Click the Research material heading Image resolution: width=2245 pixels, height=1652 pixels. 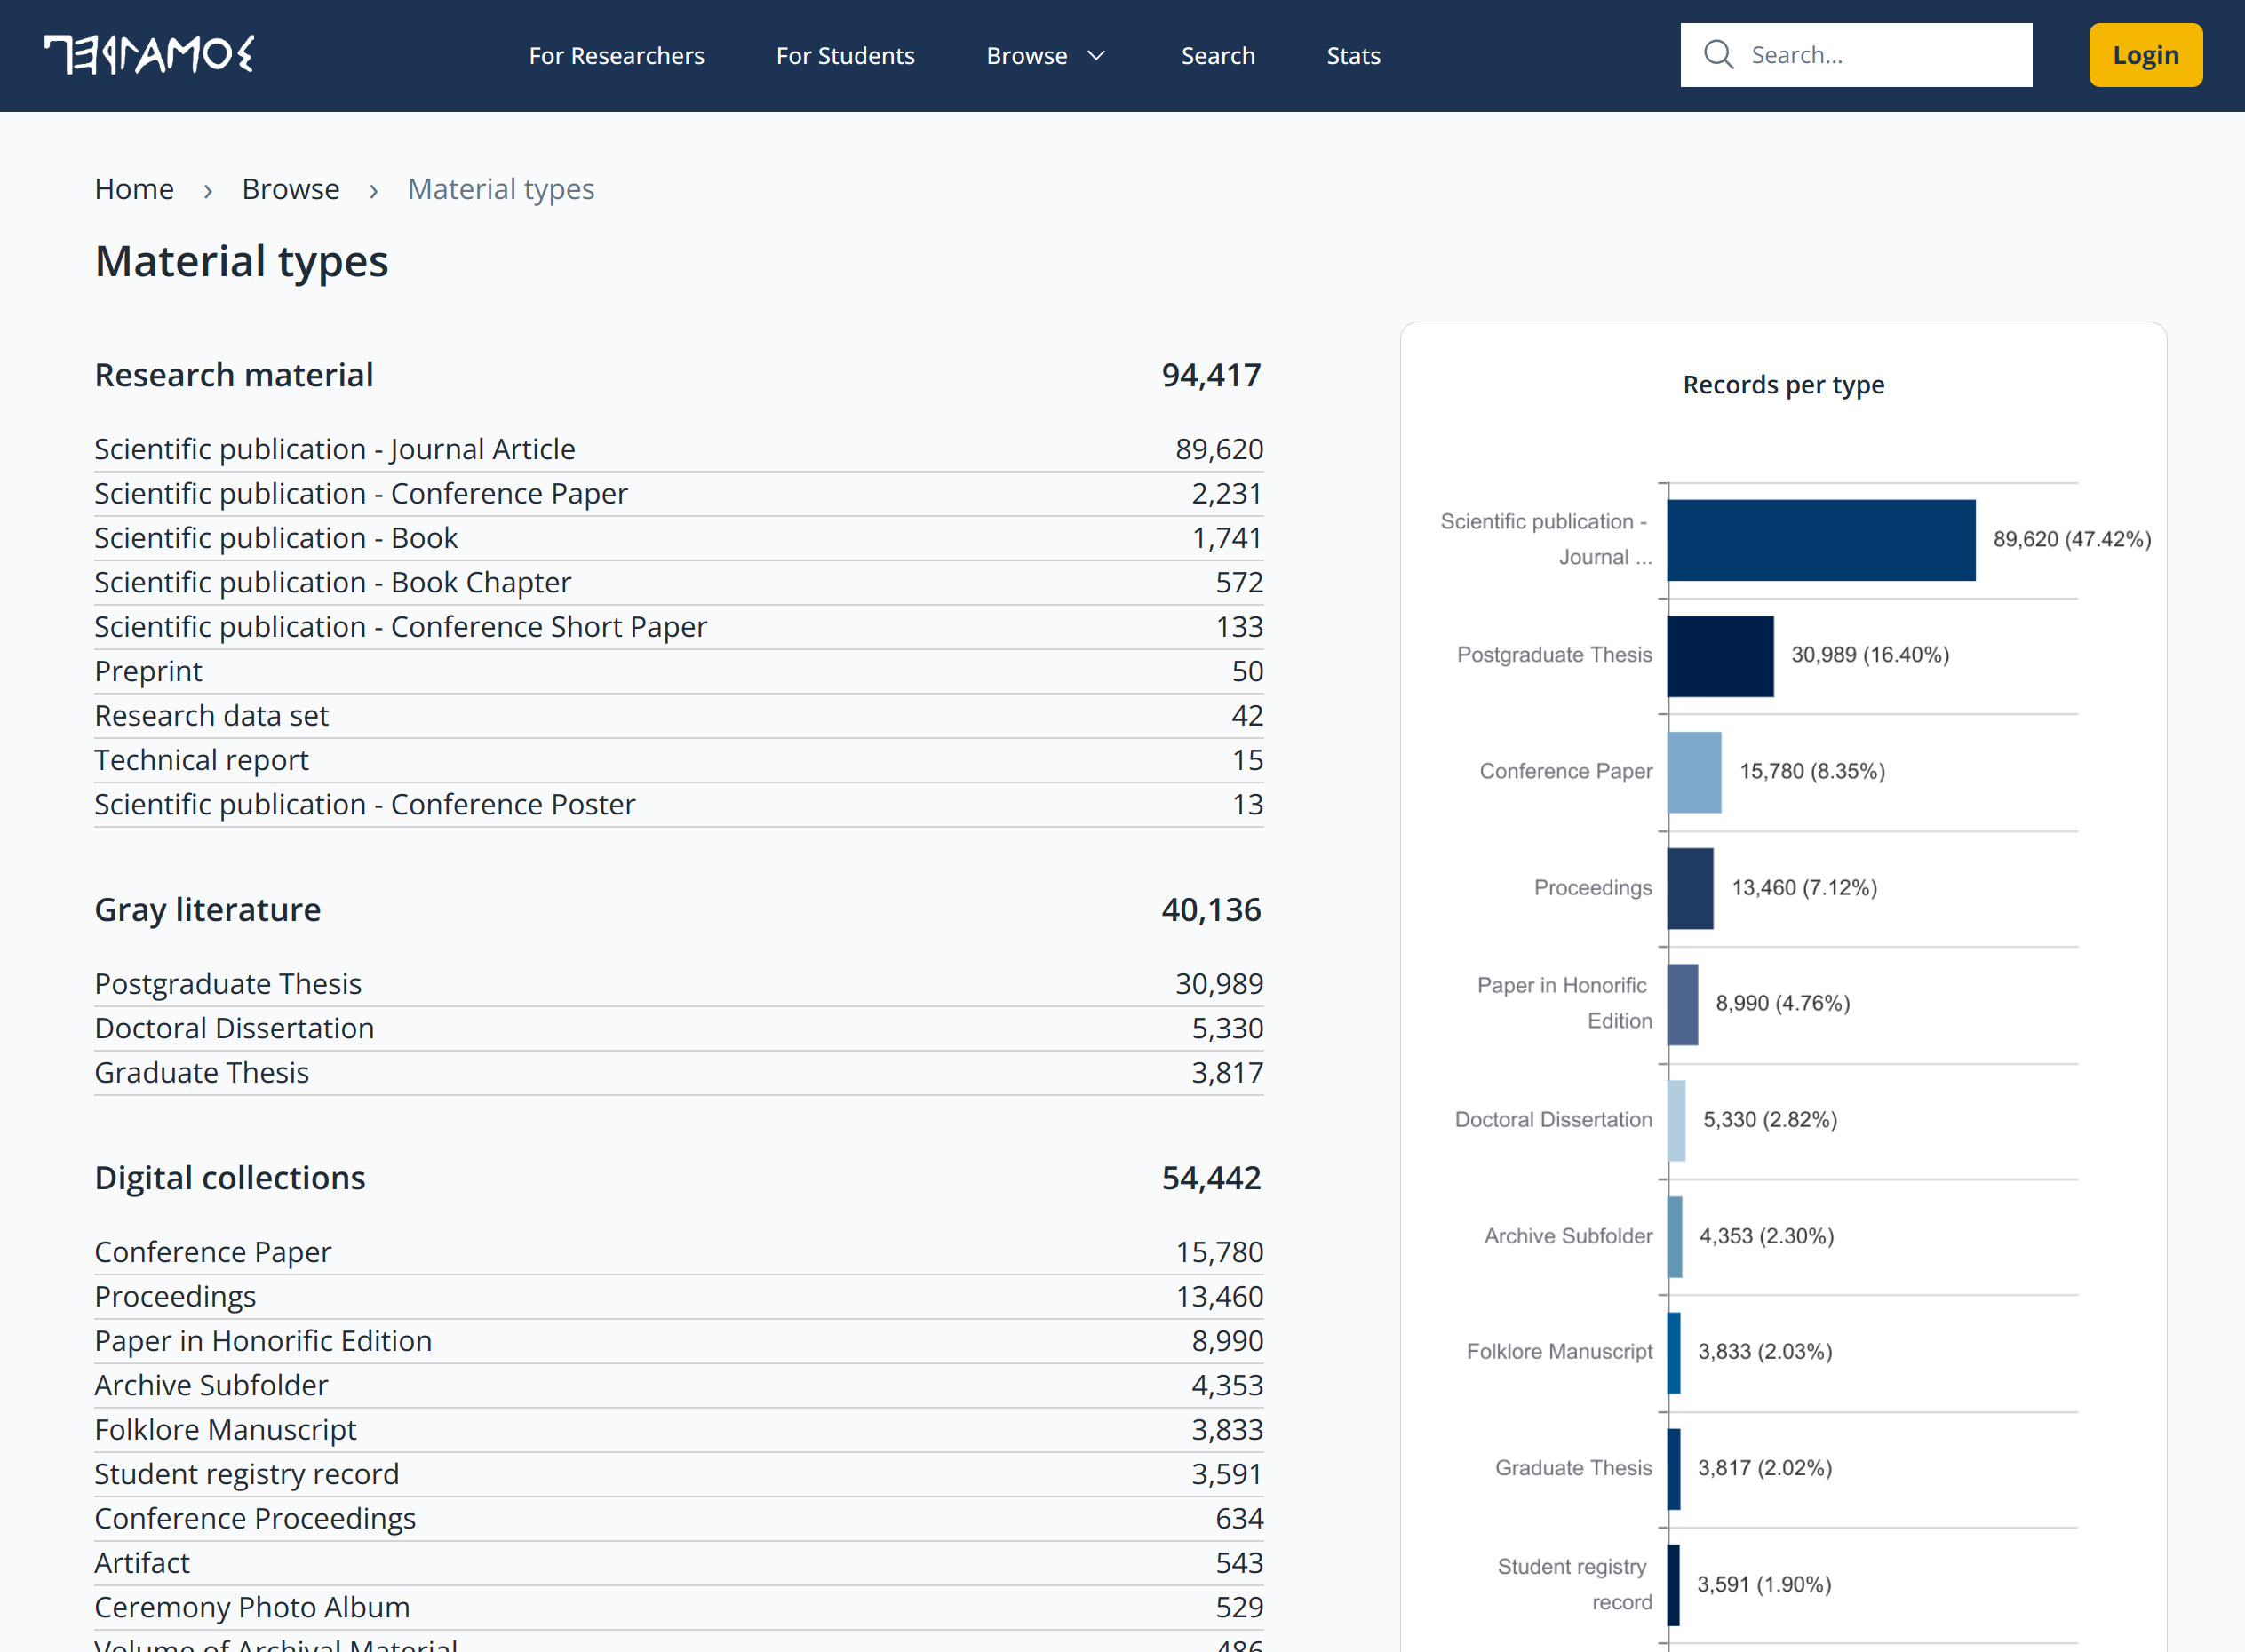pos(234,375)
